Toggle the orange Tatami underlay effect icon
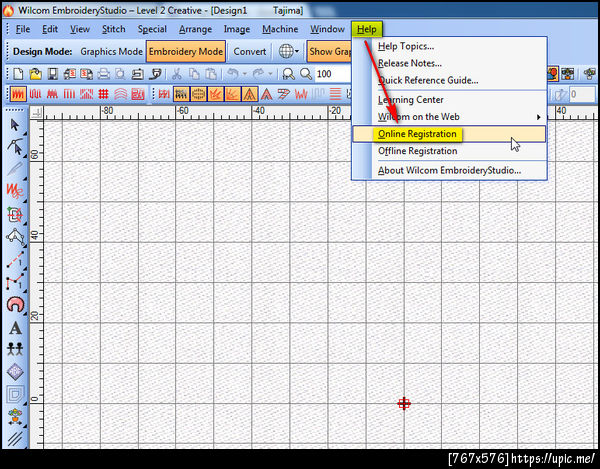 [x=181, y=94]
